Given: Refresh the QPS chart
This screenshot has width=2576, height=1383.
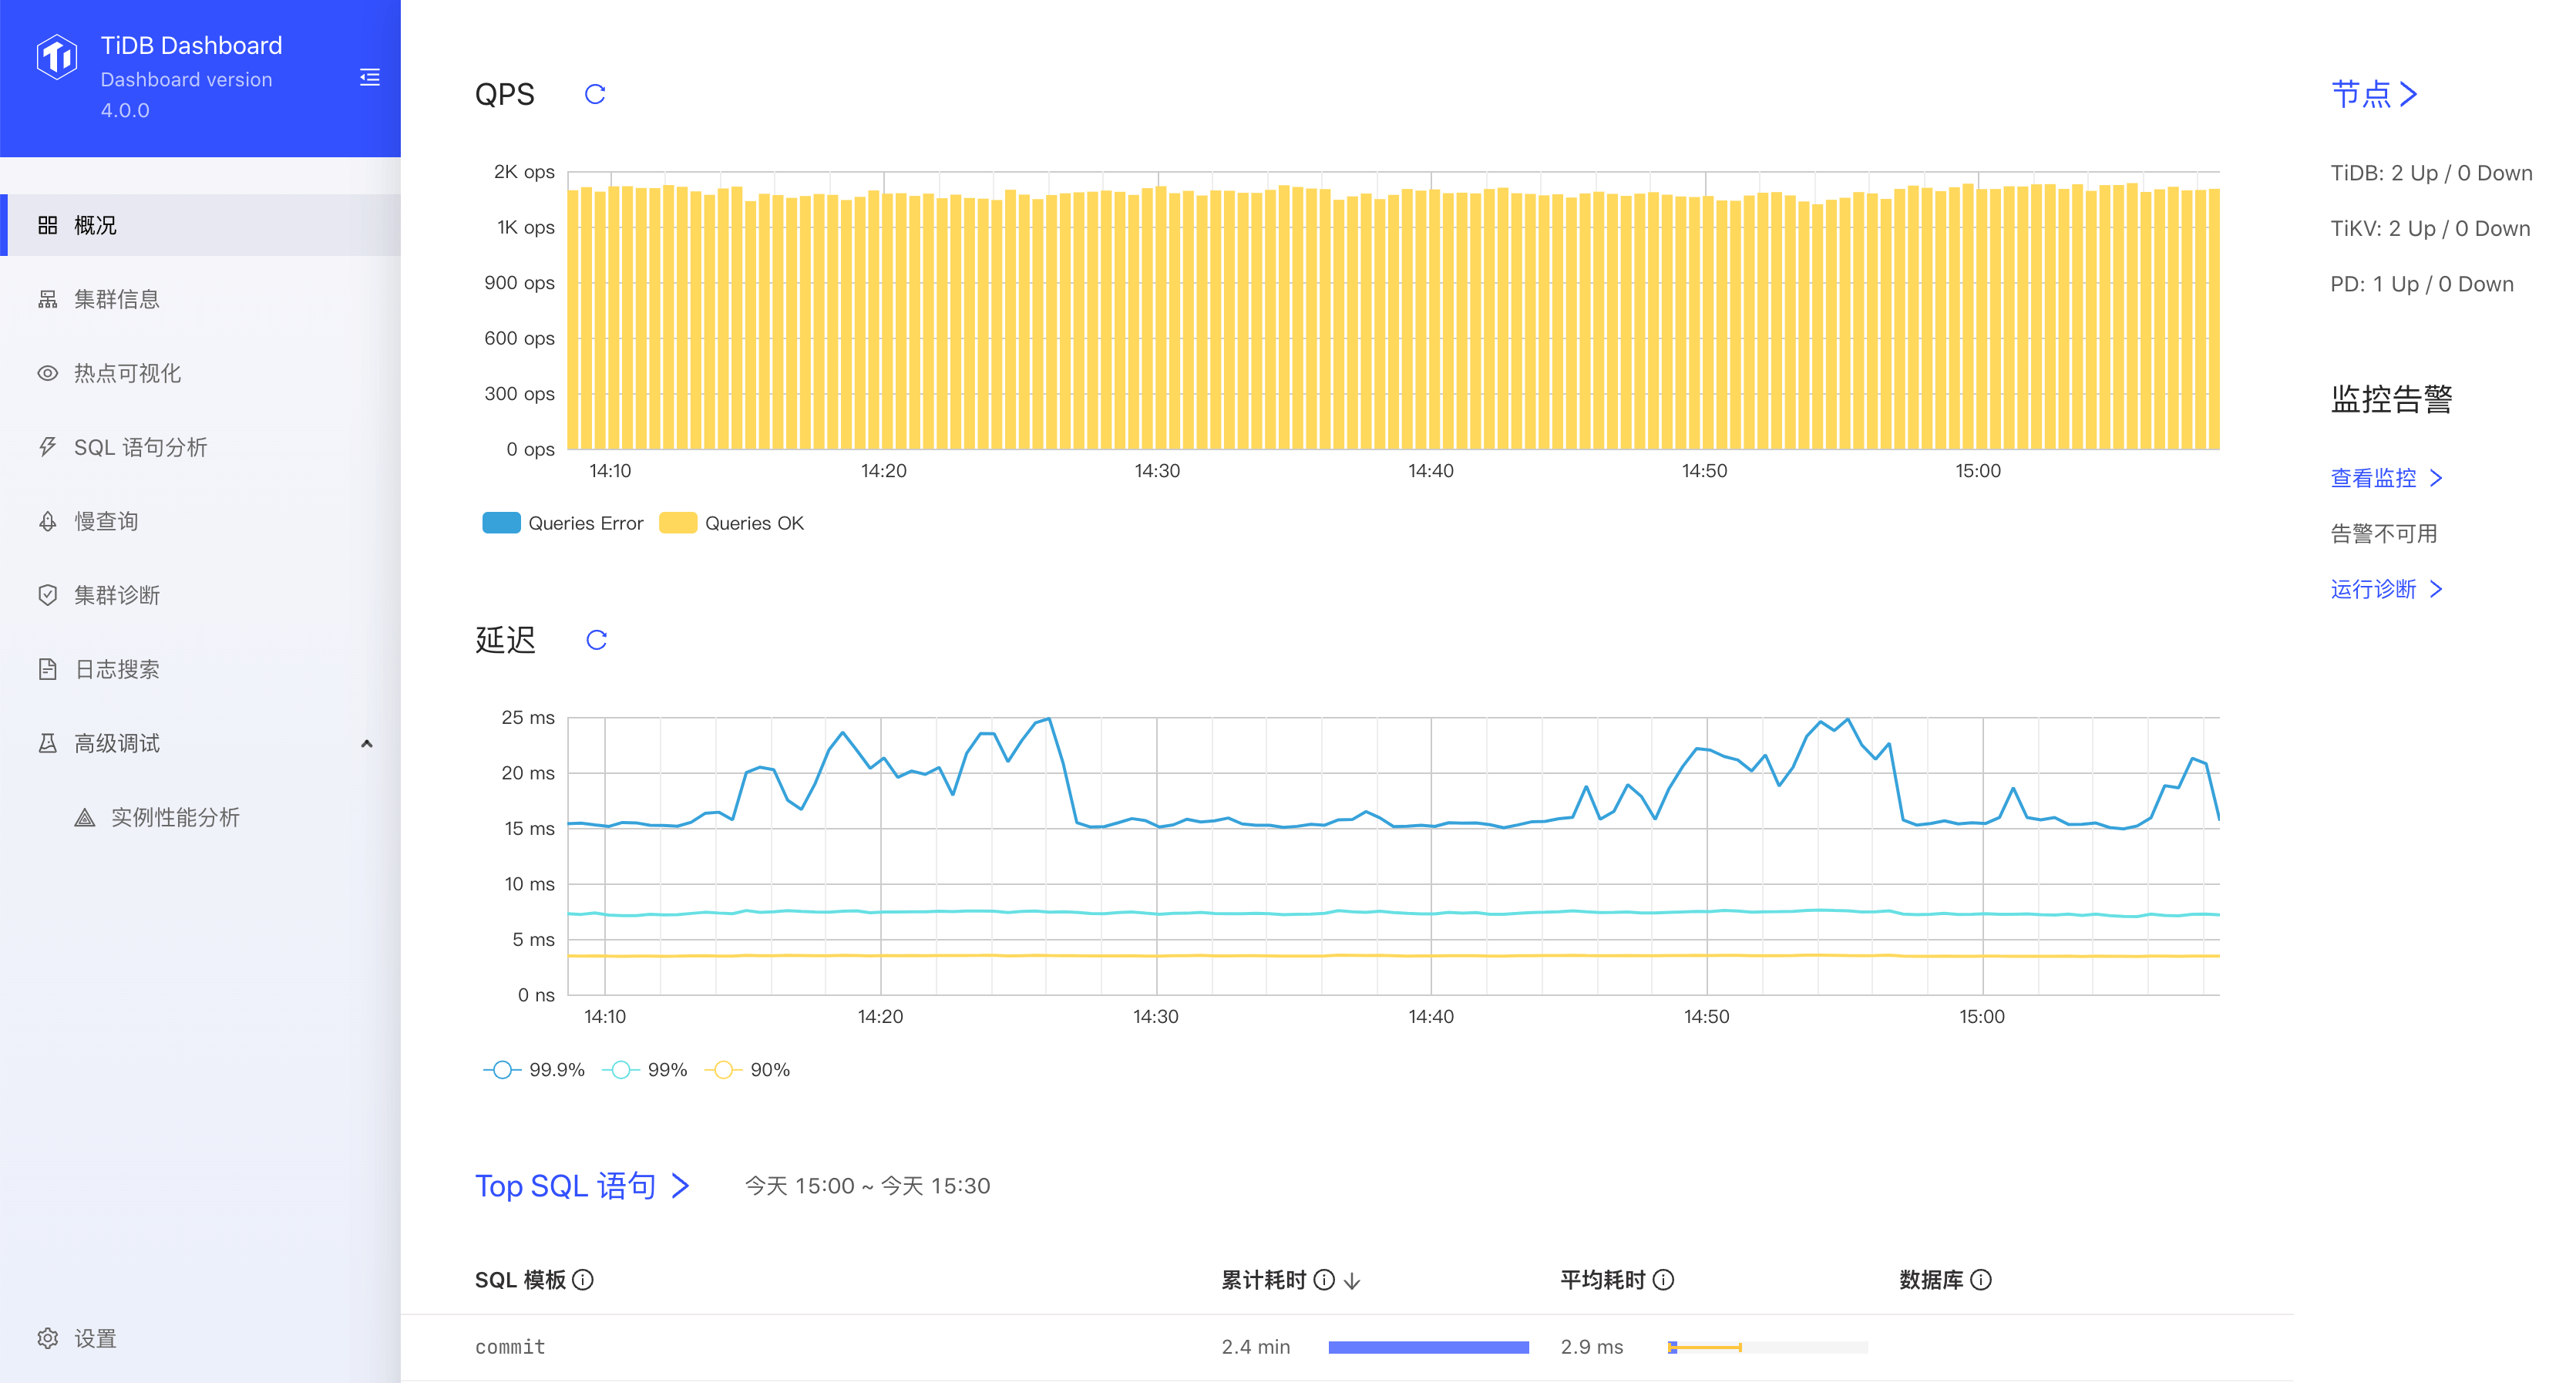Looking at the screenshot, I should pos(594,94).
